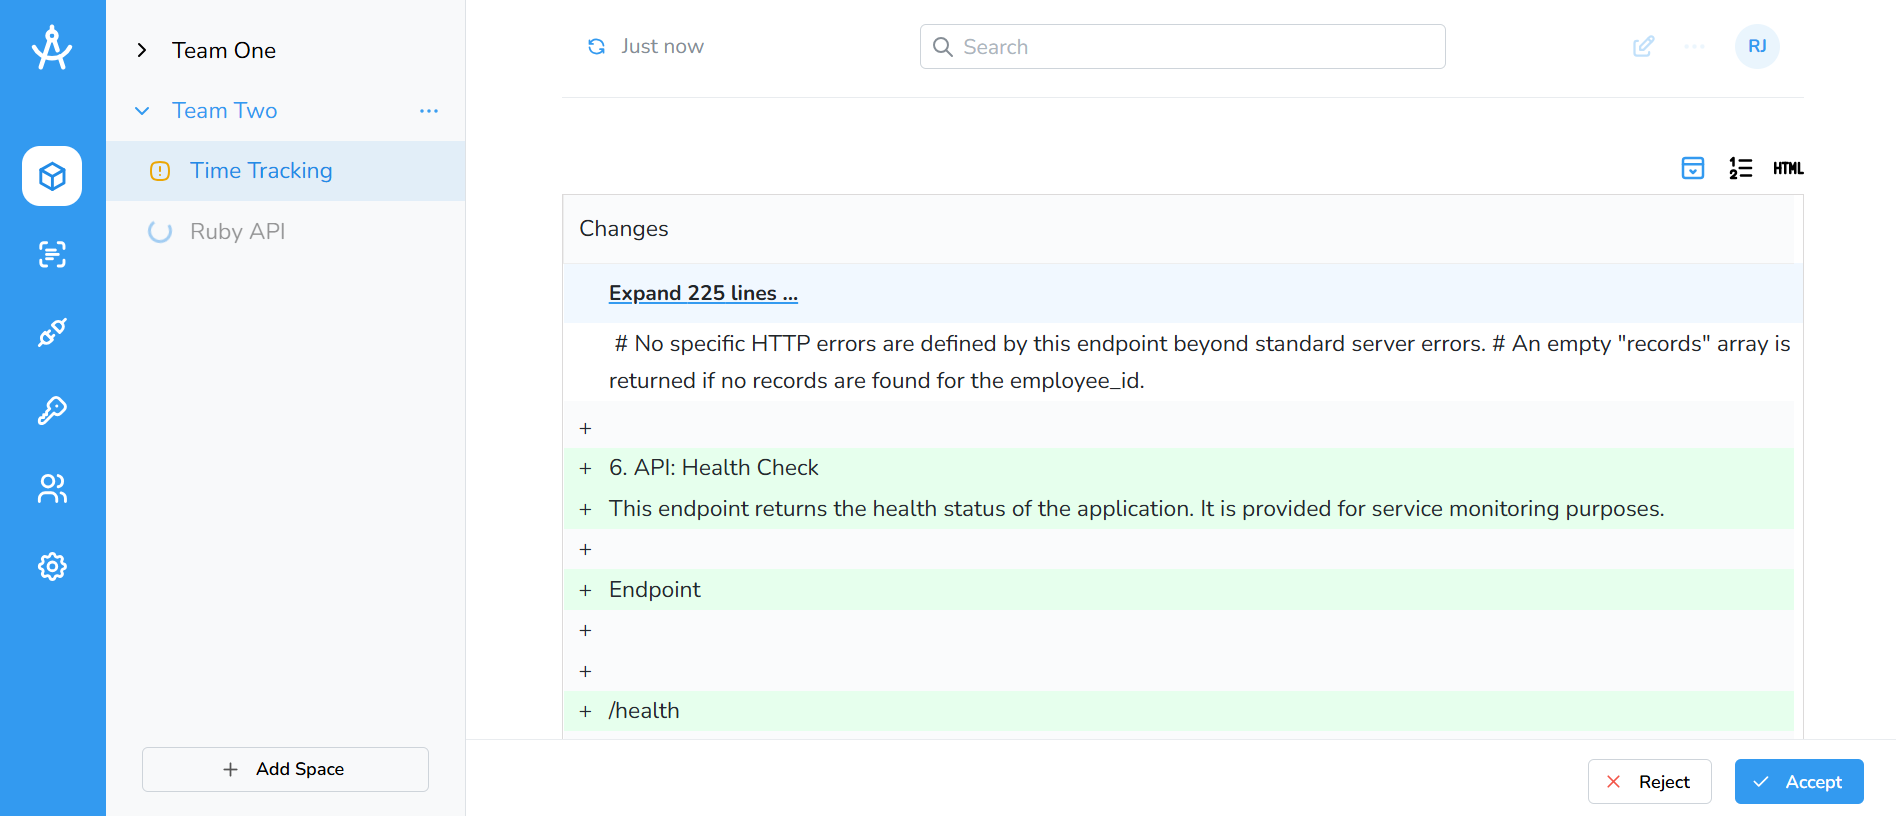The height and width of the screenshot is (816, 1896).
Task: Click the app logo in sidebar
Action: (52, 48)
